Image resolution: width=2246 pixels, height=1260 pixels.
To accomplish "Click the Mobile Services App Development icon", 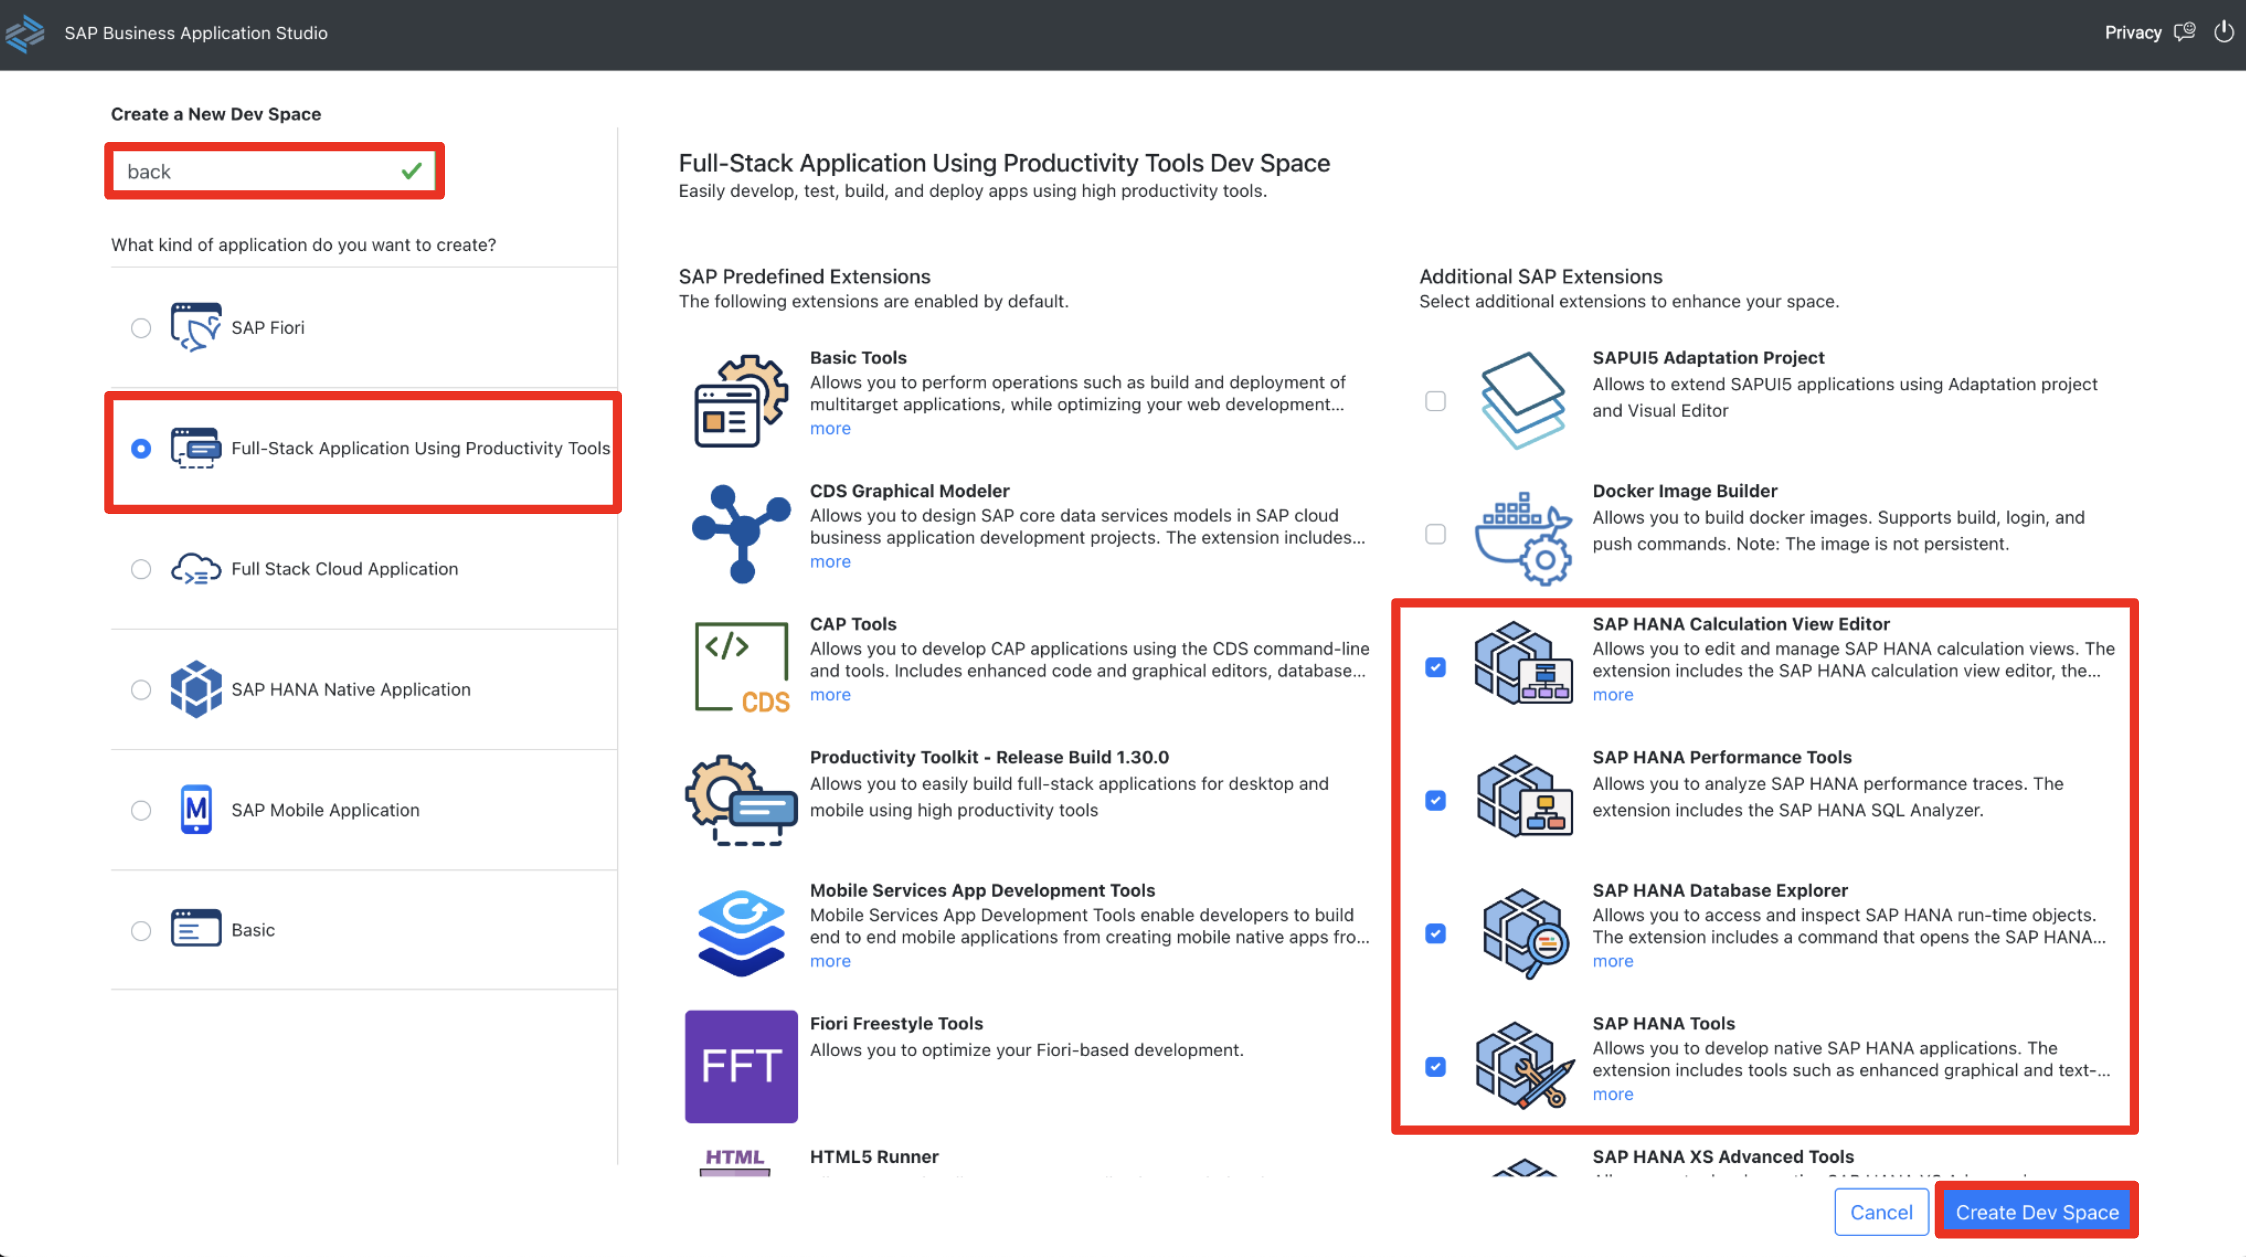I will tap(741, 932).
